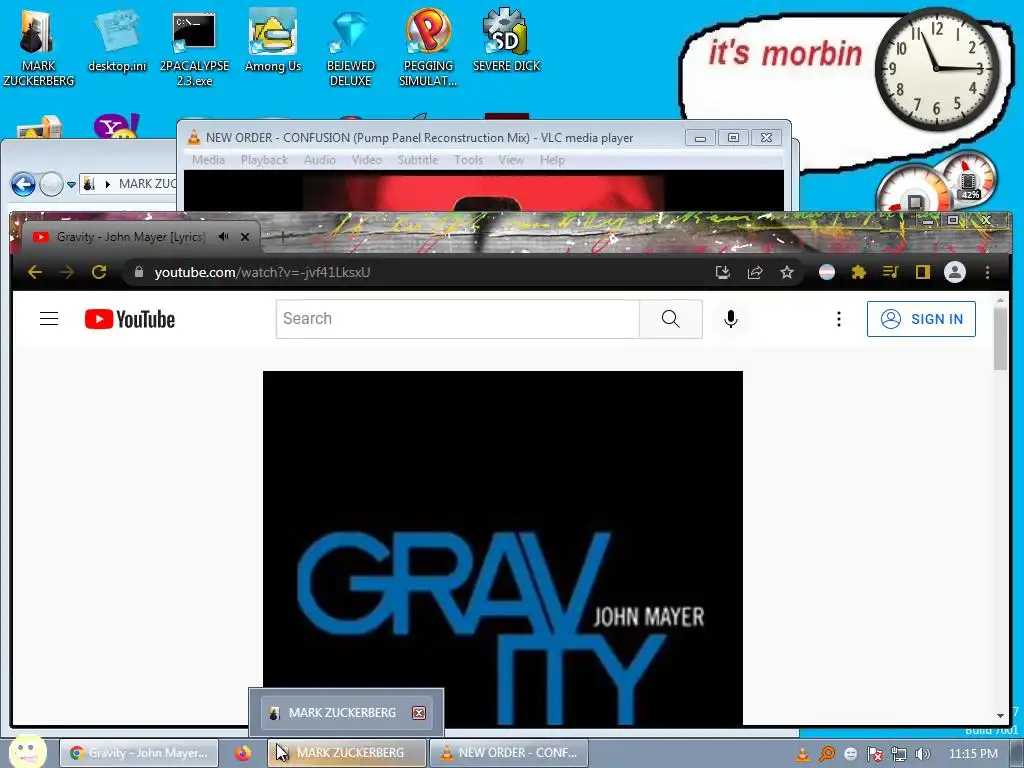The height and width of the screenshot is (768, 1024).
Task: Click the install app icon in address bar
Action: coord(722,272)
